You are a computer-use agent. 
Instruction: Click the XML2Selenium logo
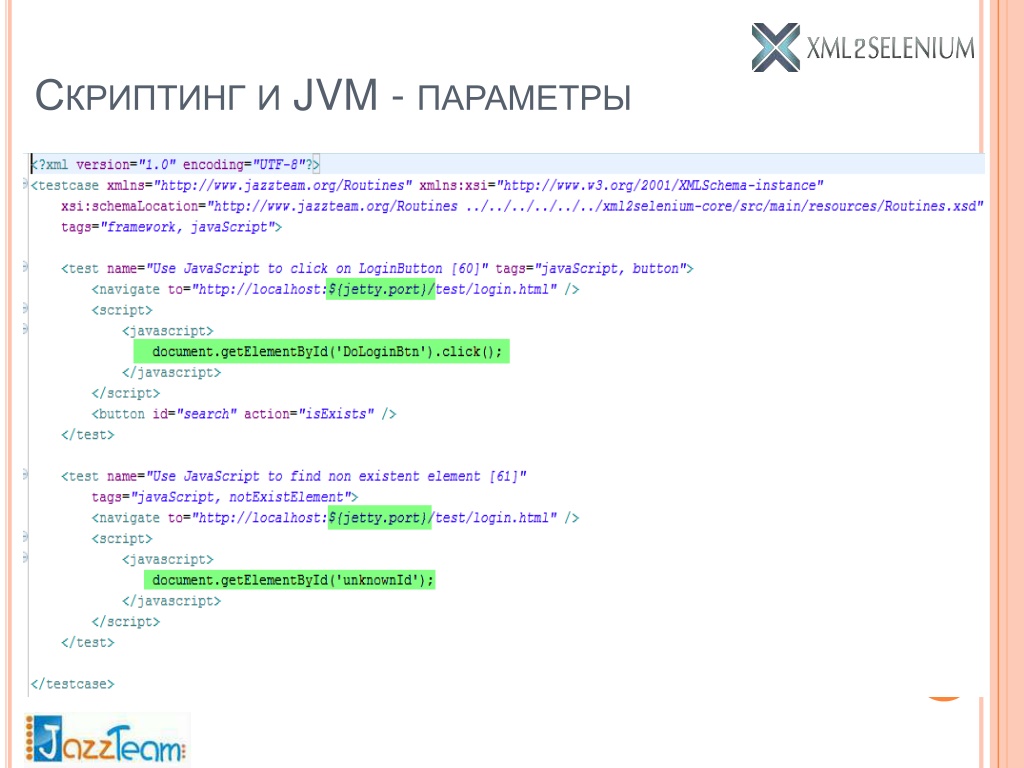click(x=863, y=47)
